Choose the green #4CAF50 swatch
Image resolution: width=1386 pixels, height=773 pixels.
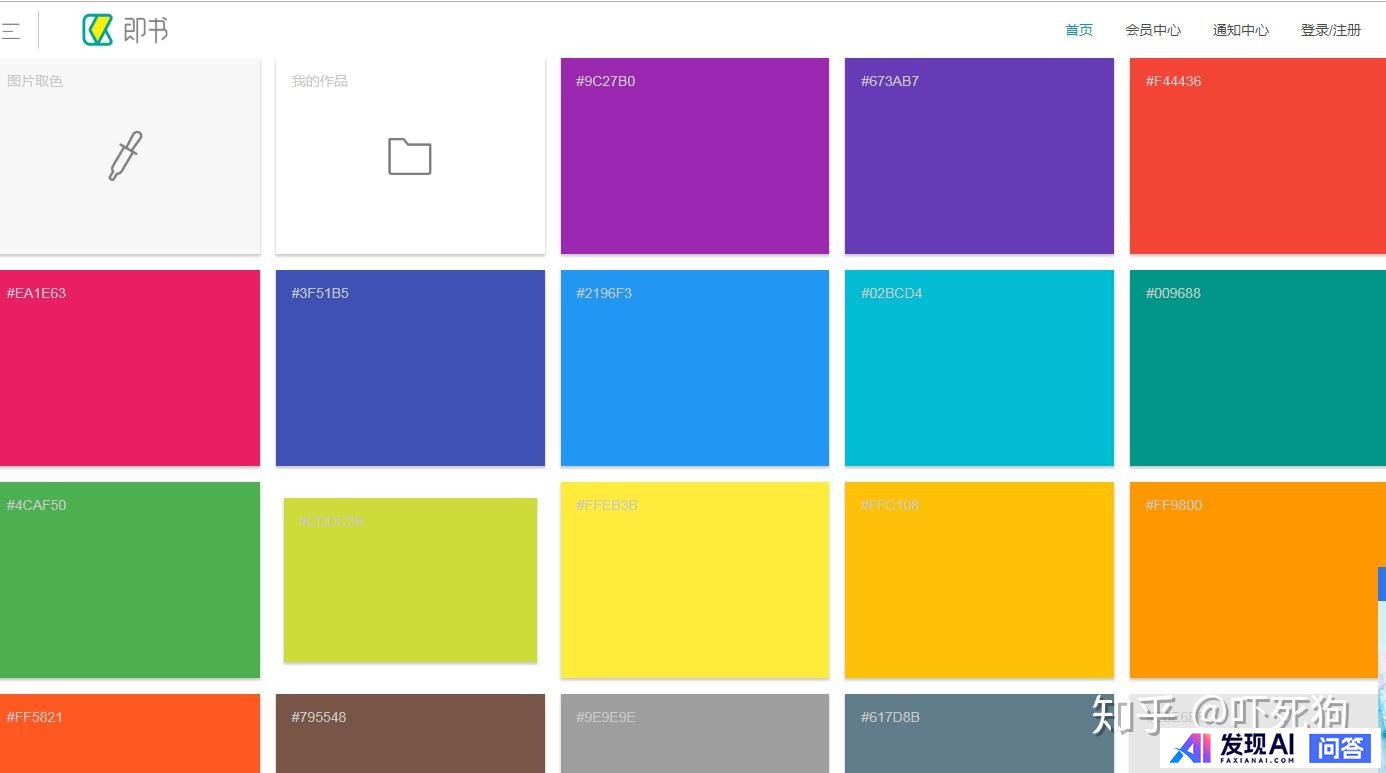coord(129,580)
